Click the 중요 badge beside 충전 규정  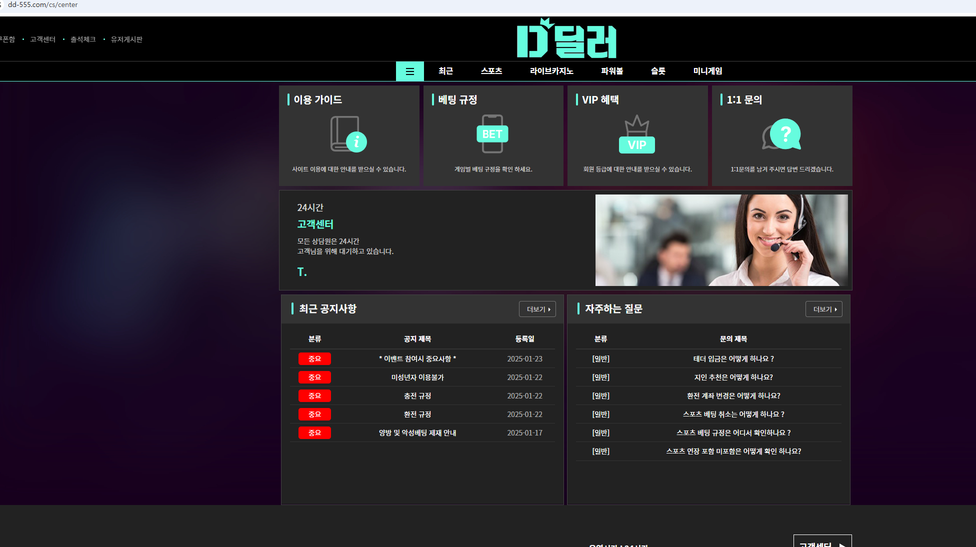[x=314, y=396]
